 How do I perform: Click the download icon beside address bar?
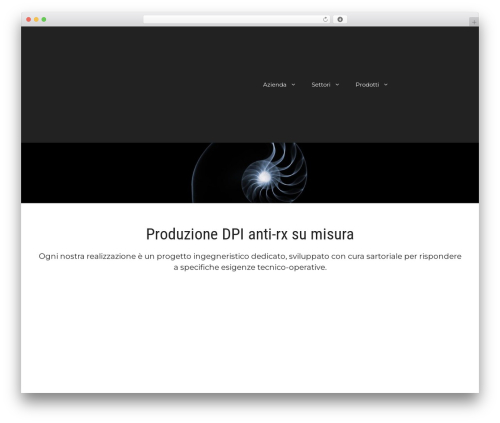click(x=340, y=19)
